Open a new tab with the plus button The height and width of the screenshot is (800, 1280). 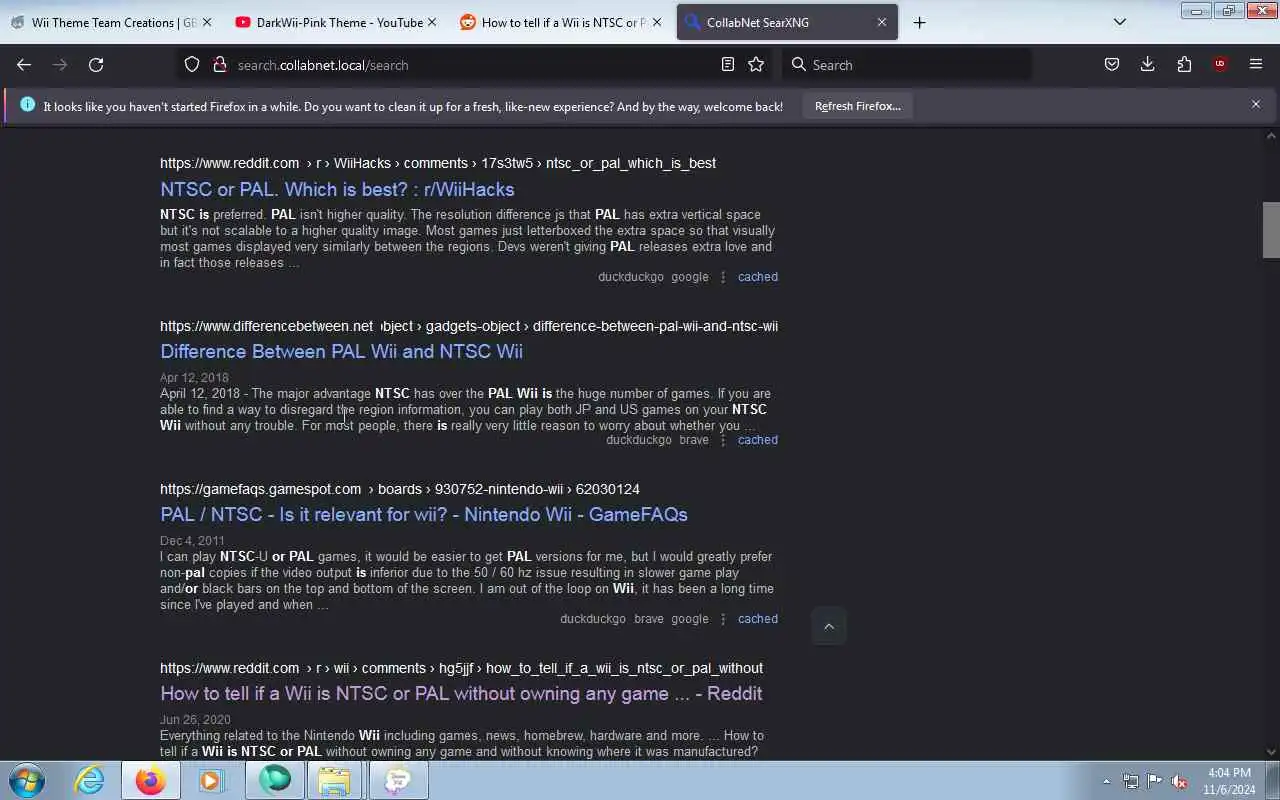tap(919, 22)
